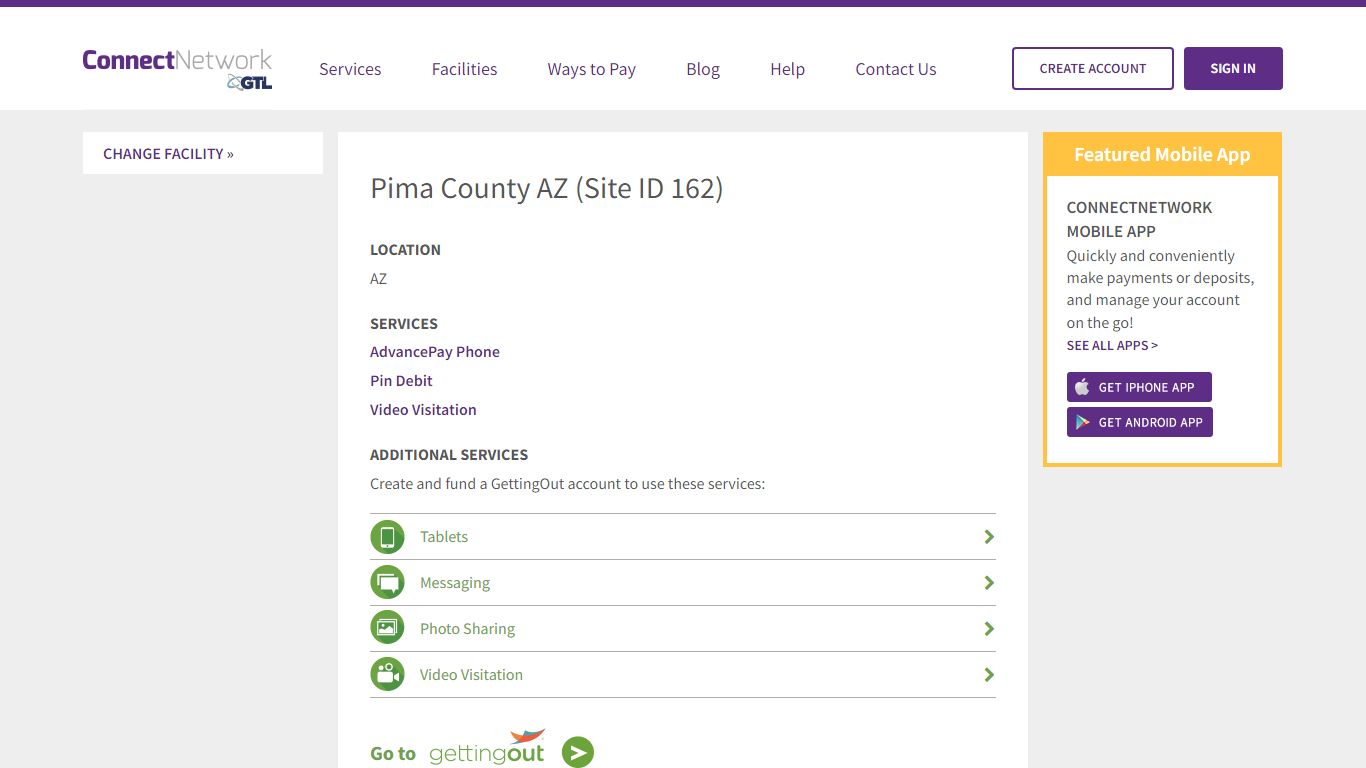
Task: Click the 'Quickly and conveniently make payments' description
Action: pos(1160,289)
